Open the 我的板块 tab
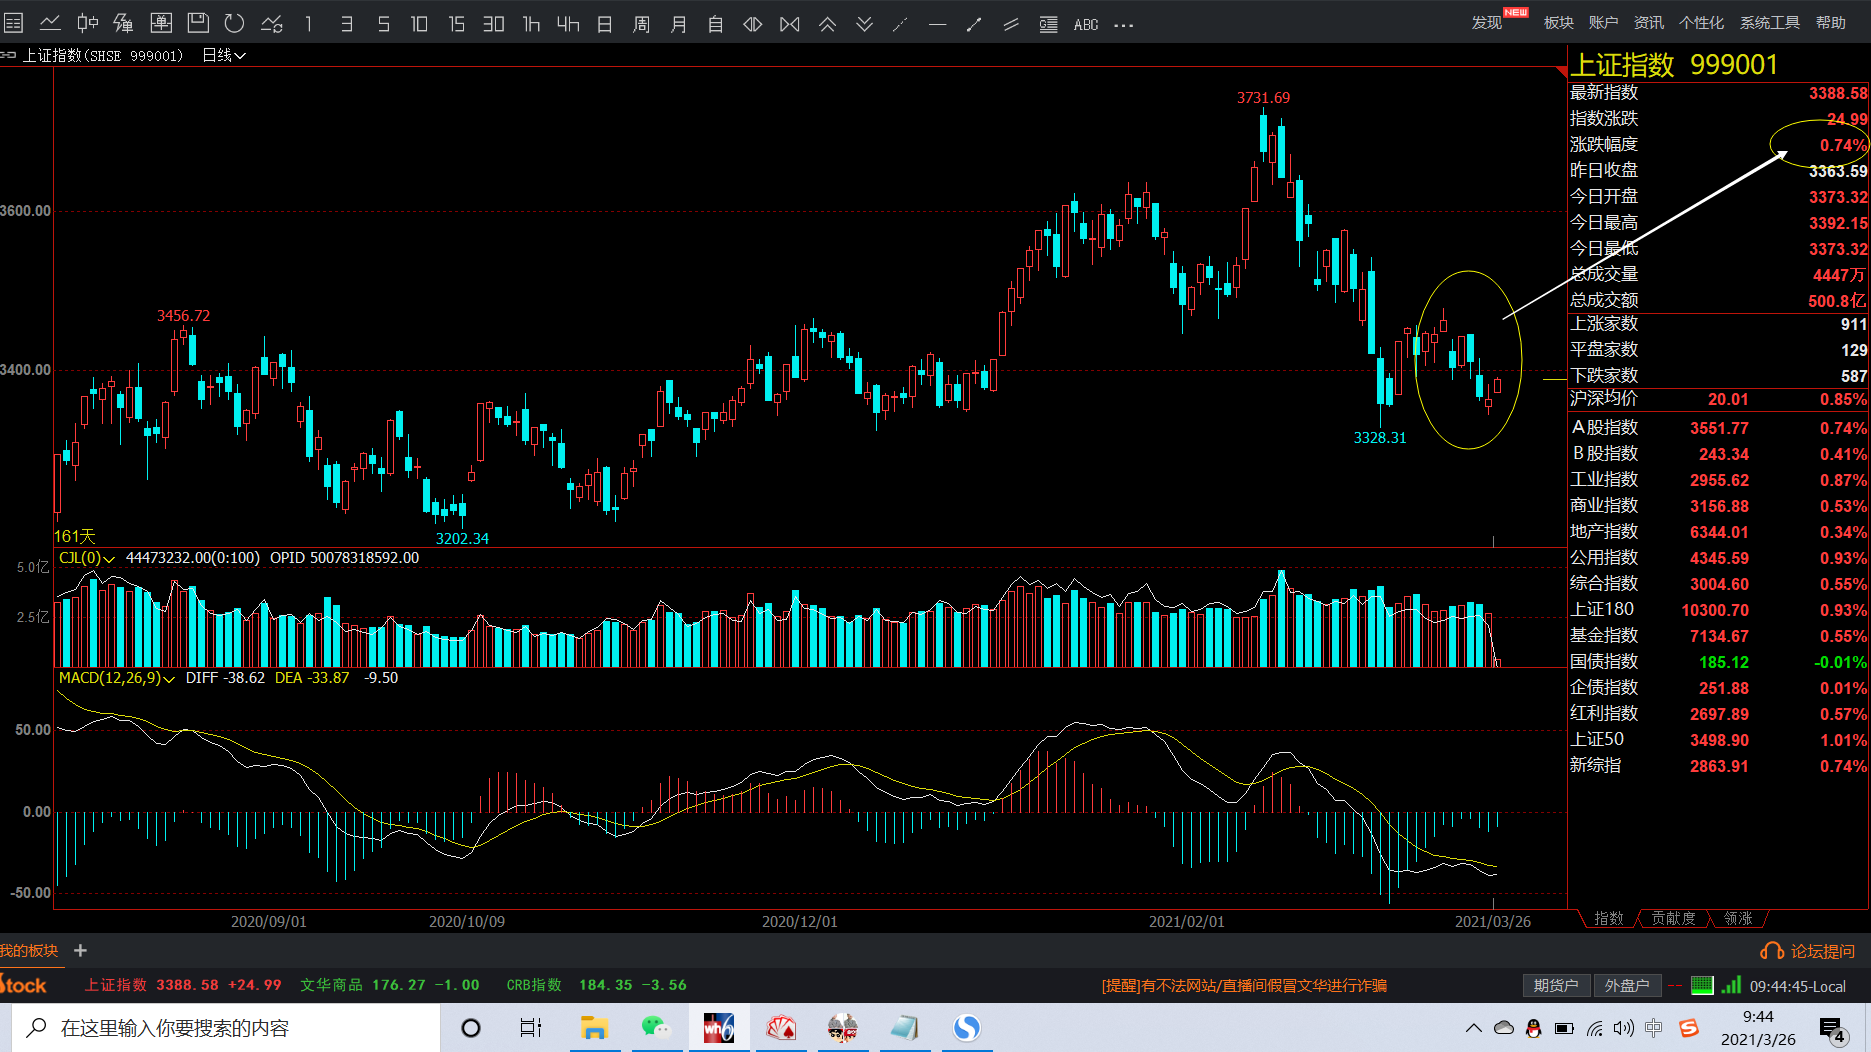This screenshot has width=1871, height=1052. click(29, 950)
